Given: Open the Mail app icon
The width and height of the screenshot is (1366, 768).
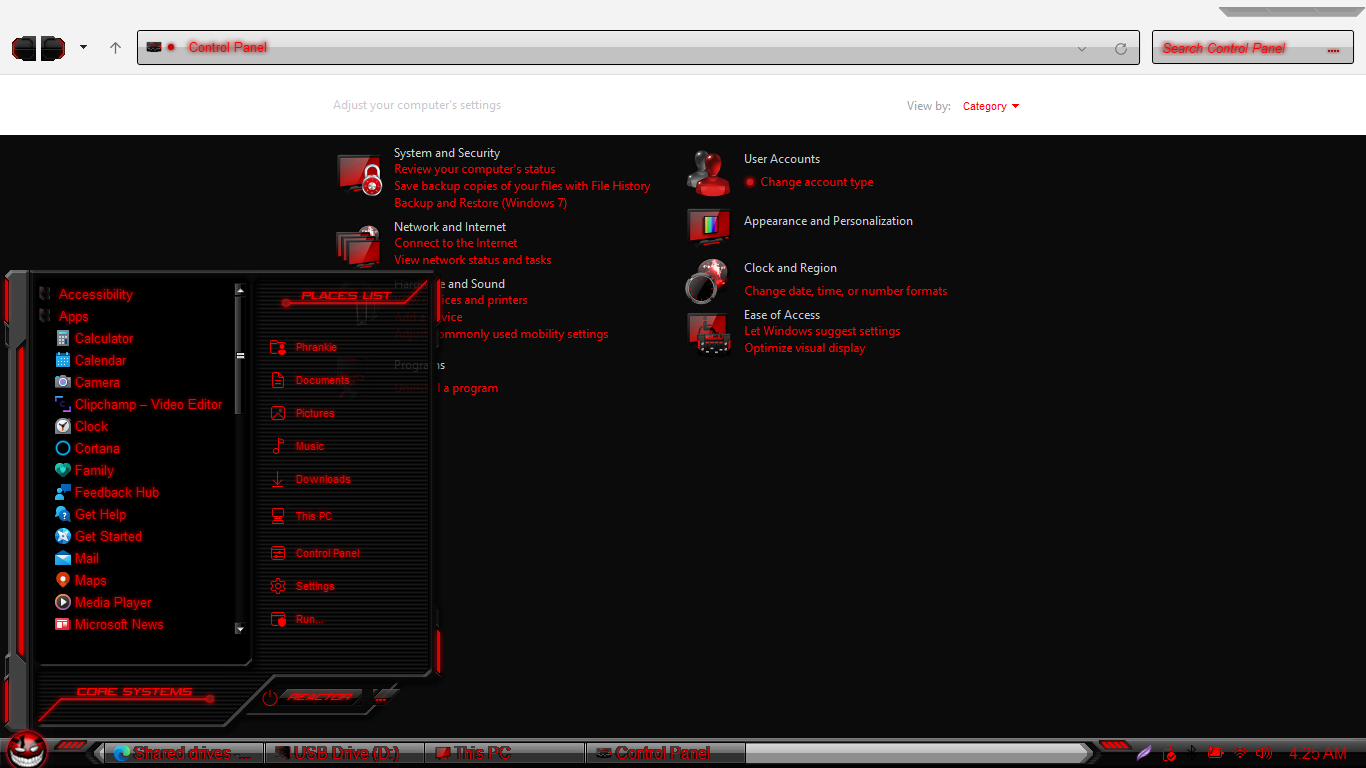Looking at the screenshot, I should (63, 558).
